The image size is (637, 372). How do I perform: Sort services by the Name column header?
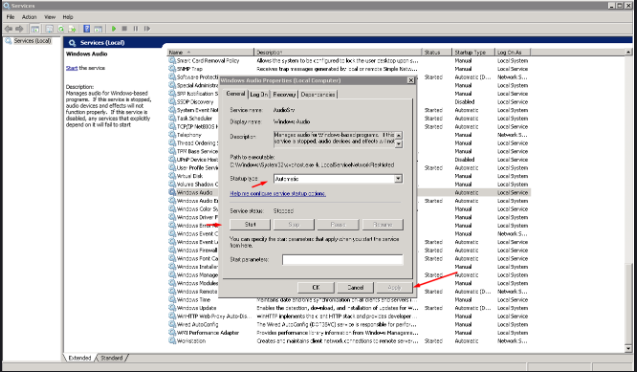(210, 52)
